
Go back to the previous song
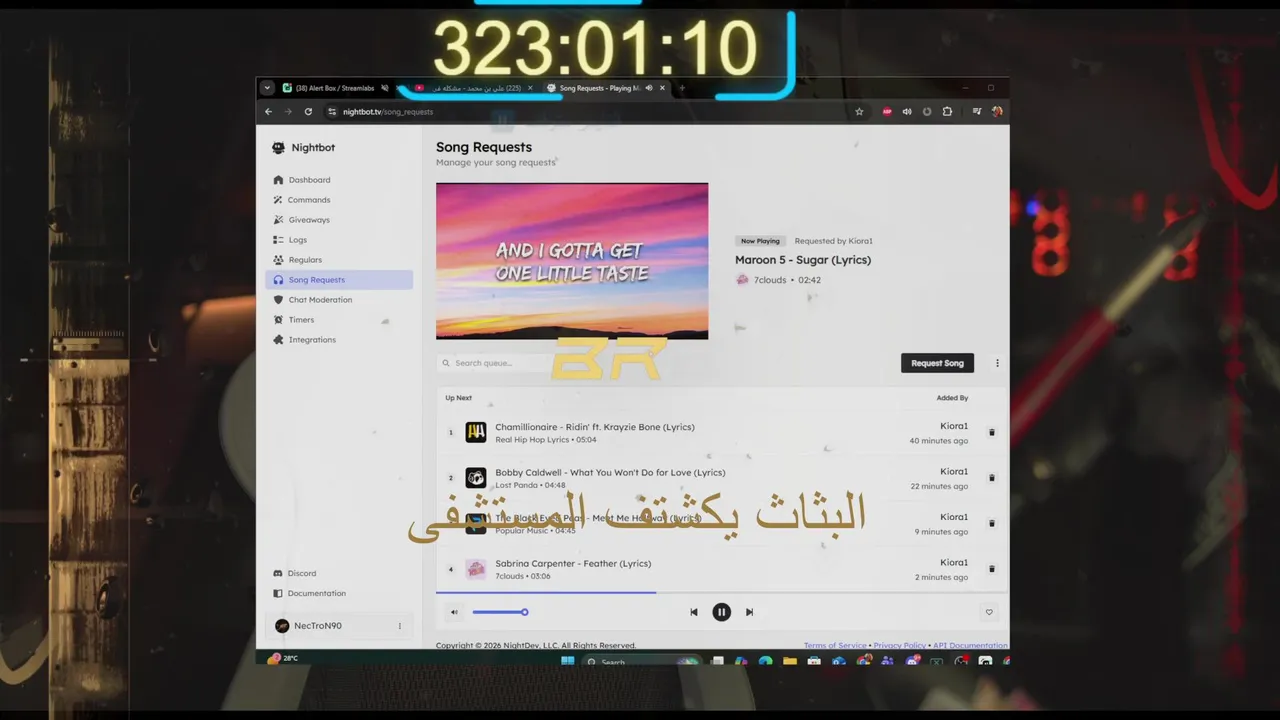693,612
